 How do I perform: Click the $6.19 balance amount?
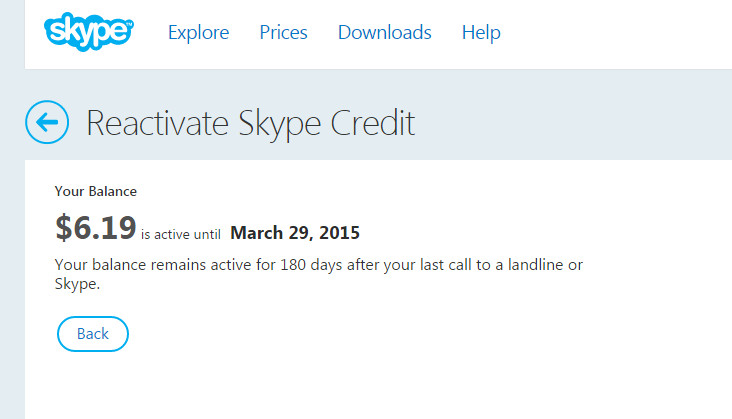pyautogui.click(x=96, y=229)
